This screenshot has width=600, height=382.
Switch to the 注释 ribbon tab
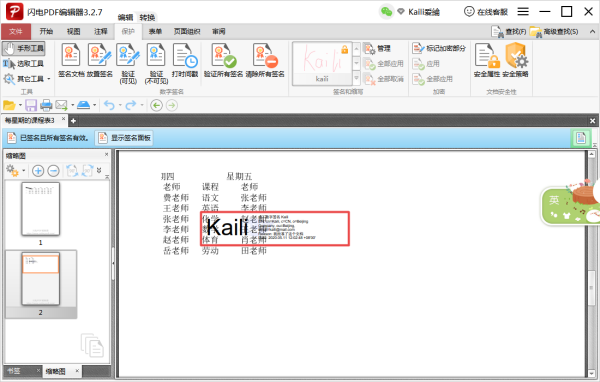(x=101, y=32)
